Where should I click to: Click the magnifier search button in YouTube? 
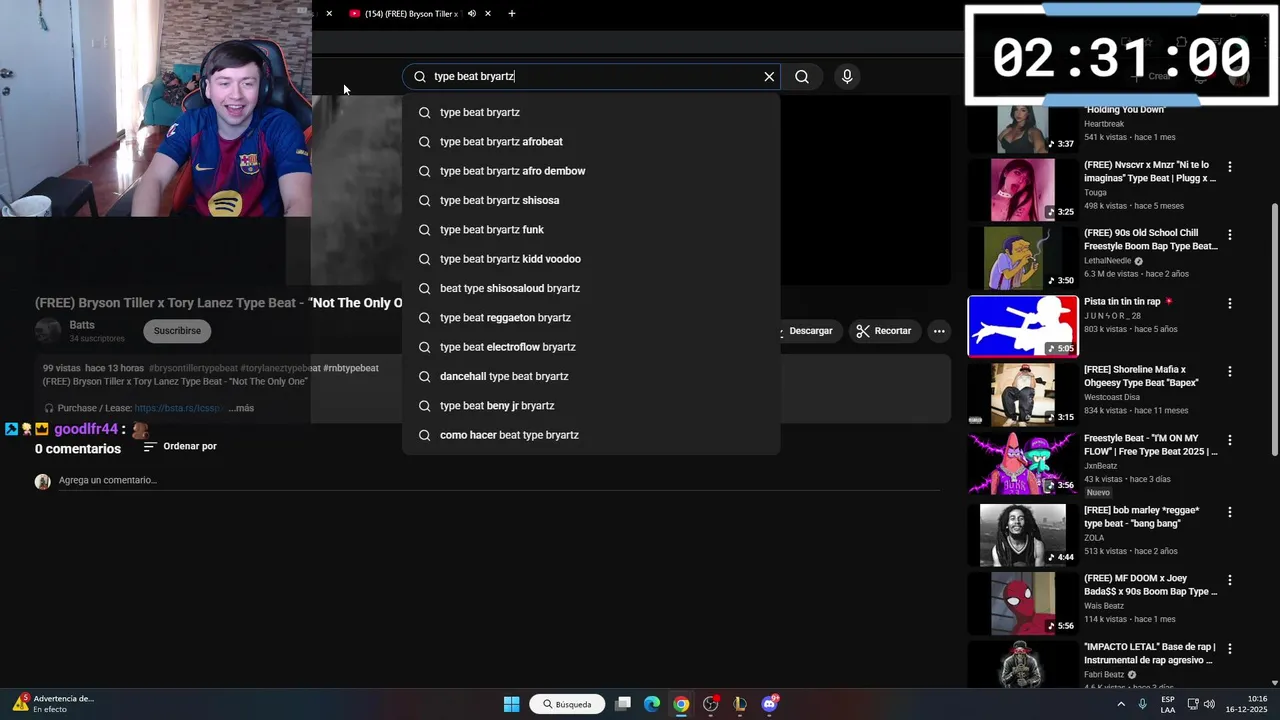coord(802,77)
